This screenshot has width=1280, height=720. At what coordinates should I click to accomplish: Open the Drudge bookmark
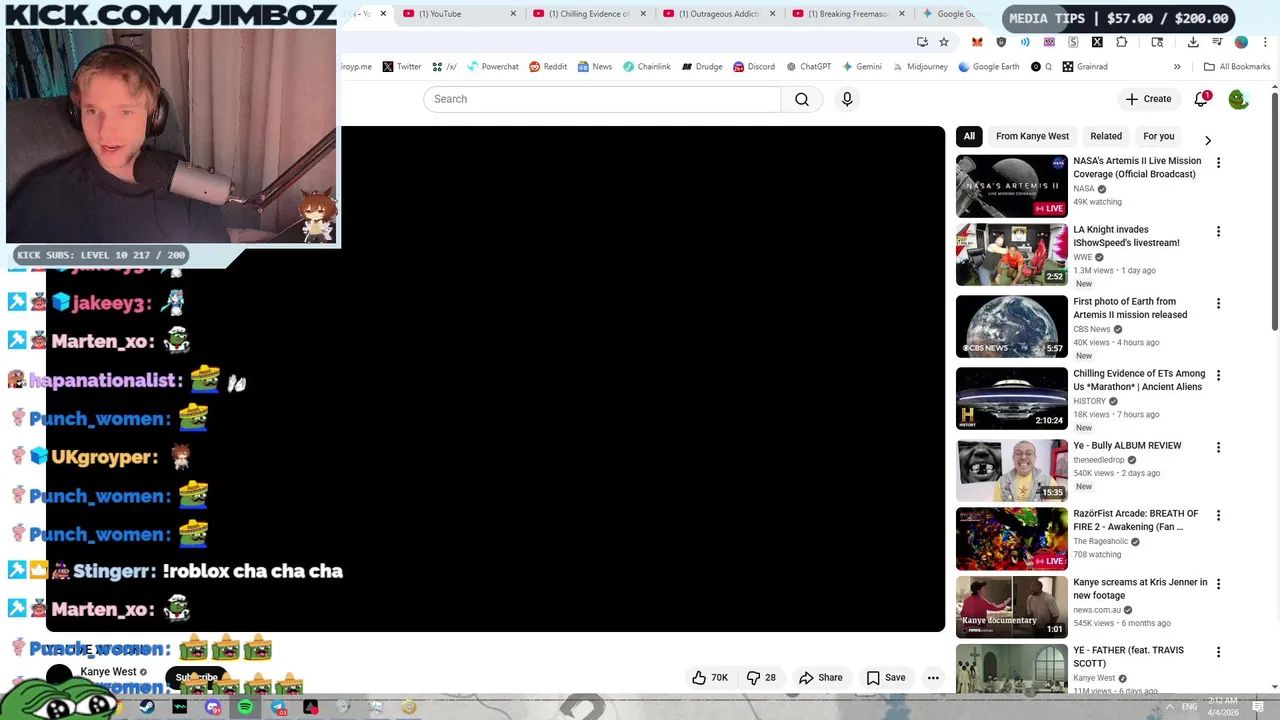[x=702, y=67]
